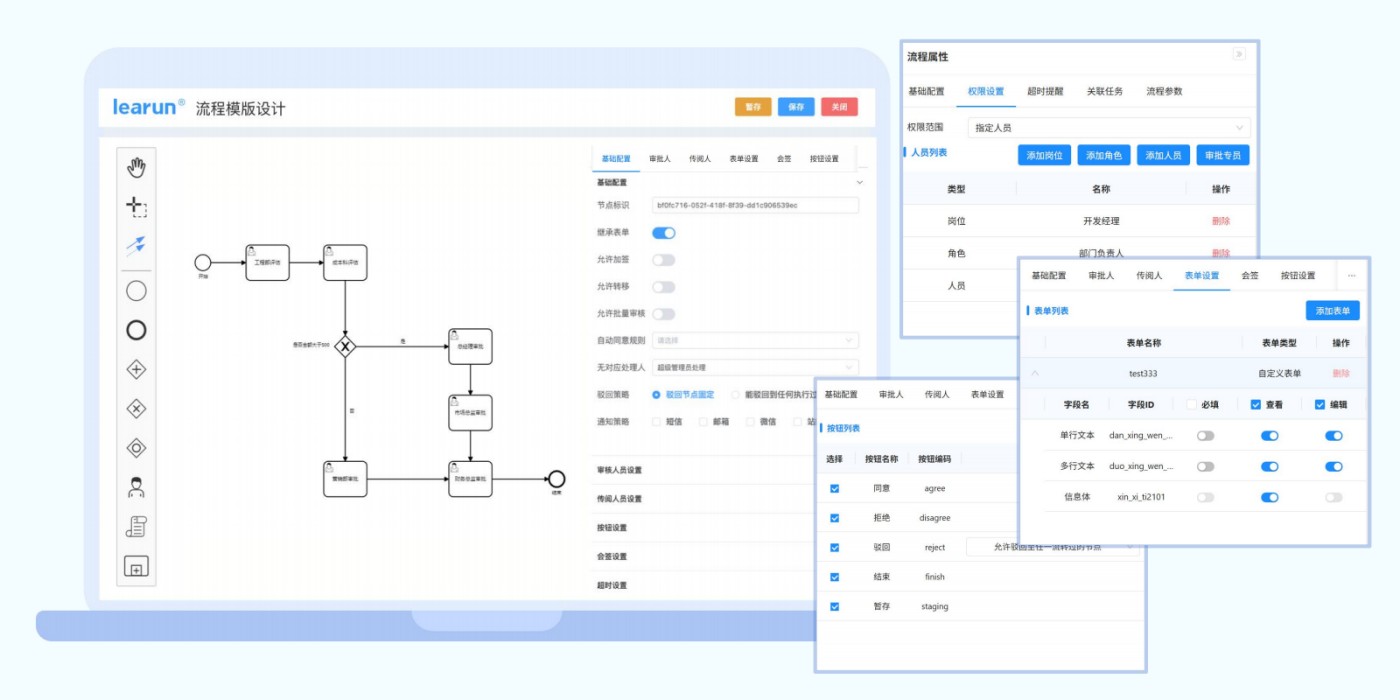The height and width of the screenshot is (700, 1400).
Task: Enable the 允许加签 switch
Action: coord(664,260)
